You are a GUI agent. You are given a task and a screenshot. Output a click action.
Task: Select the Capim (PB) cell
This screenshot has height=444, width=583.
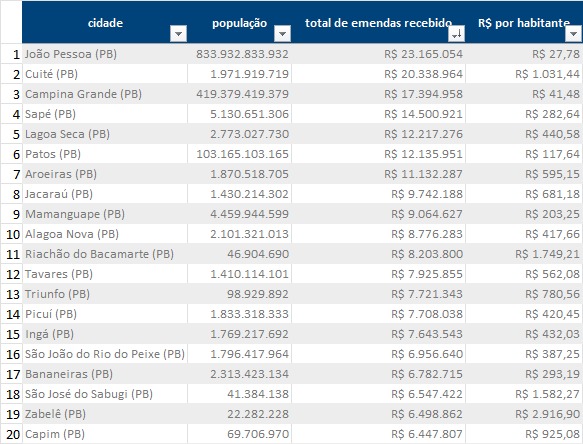(x=105, y=434)
